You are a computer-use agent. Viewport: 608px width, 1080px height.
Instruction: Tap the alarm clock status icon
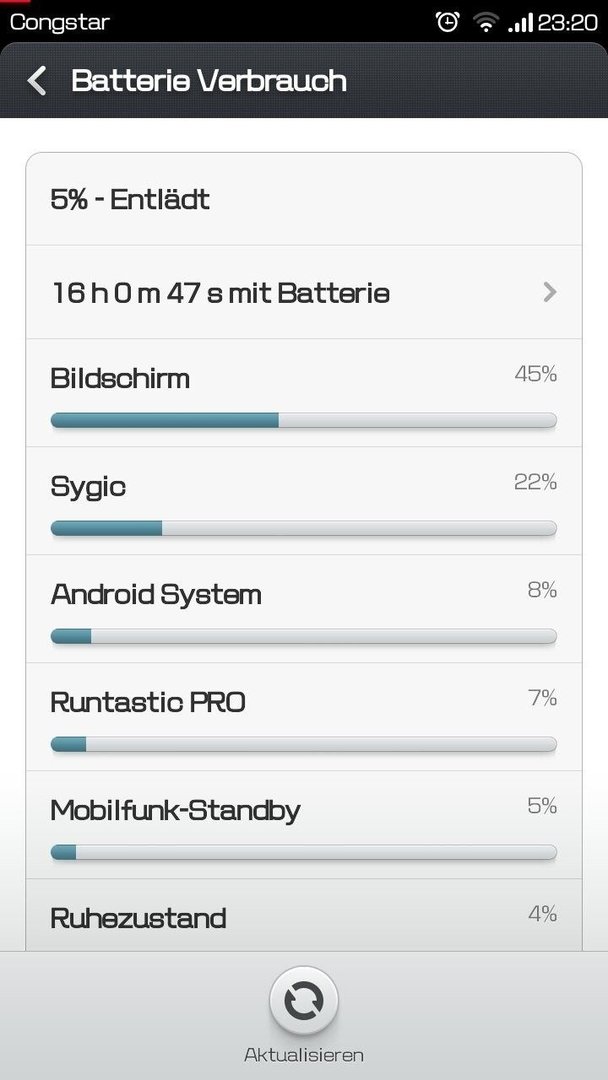[x=448, y=22]
